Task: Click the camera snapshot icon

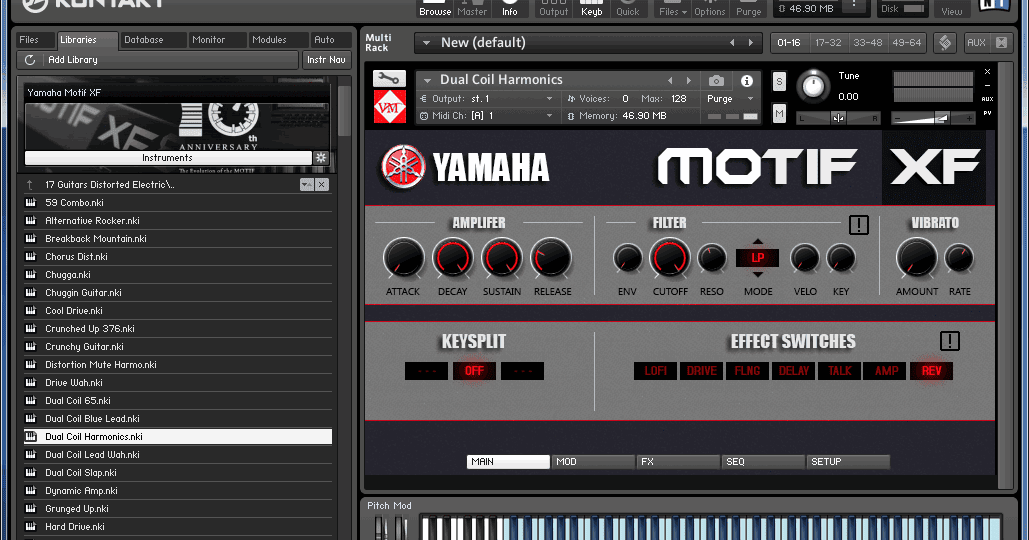Action: tap(716, 81)
